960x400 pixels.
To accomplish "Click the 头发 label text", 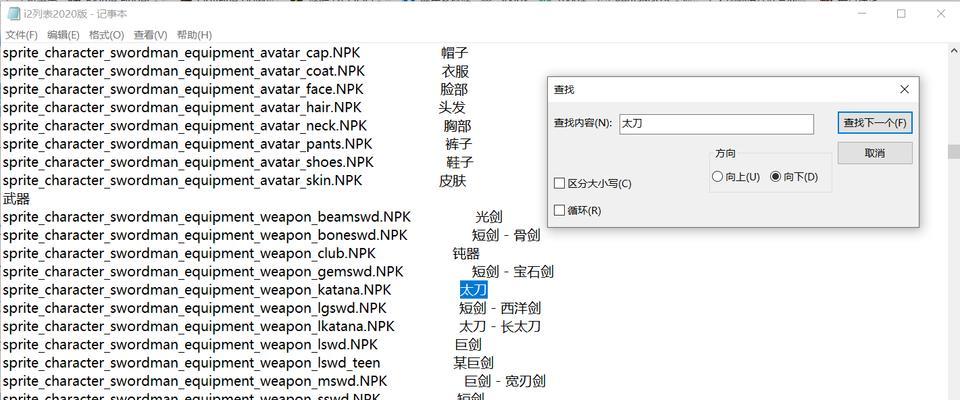I will click(x=452, y=108).
